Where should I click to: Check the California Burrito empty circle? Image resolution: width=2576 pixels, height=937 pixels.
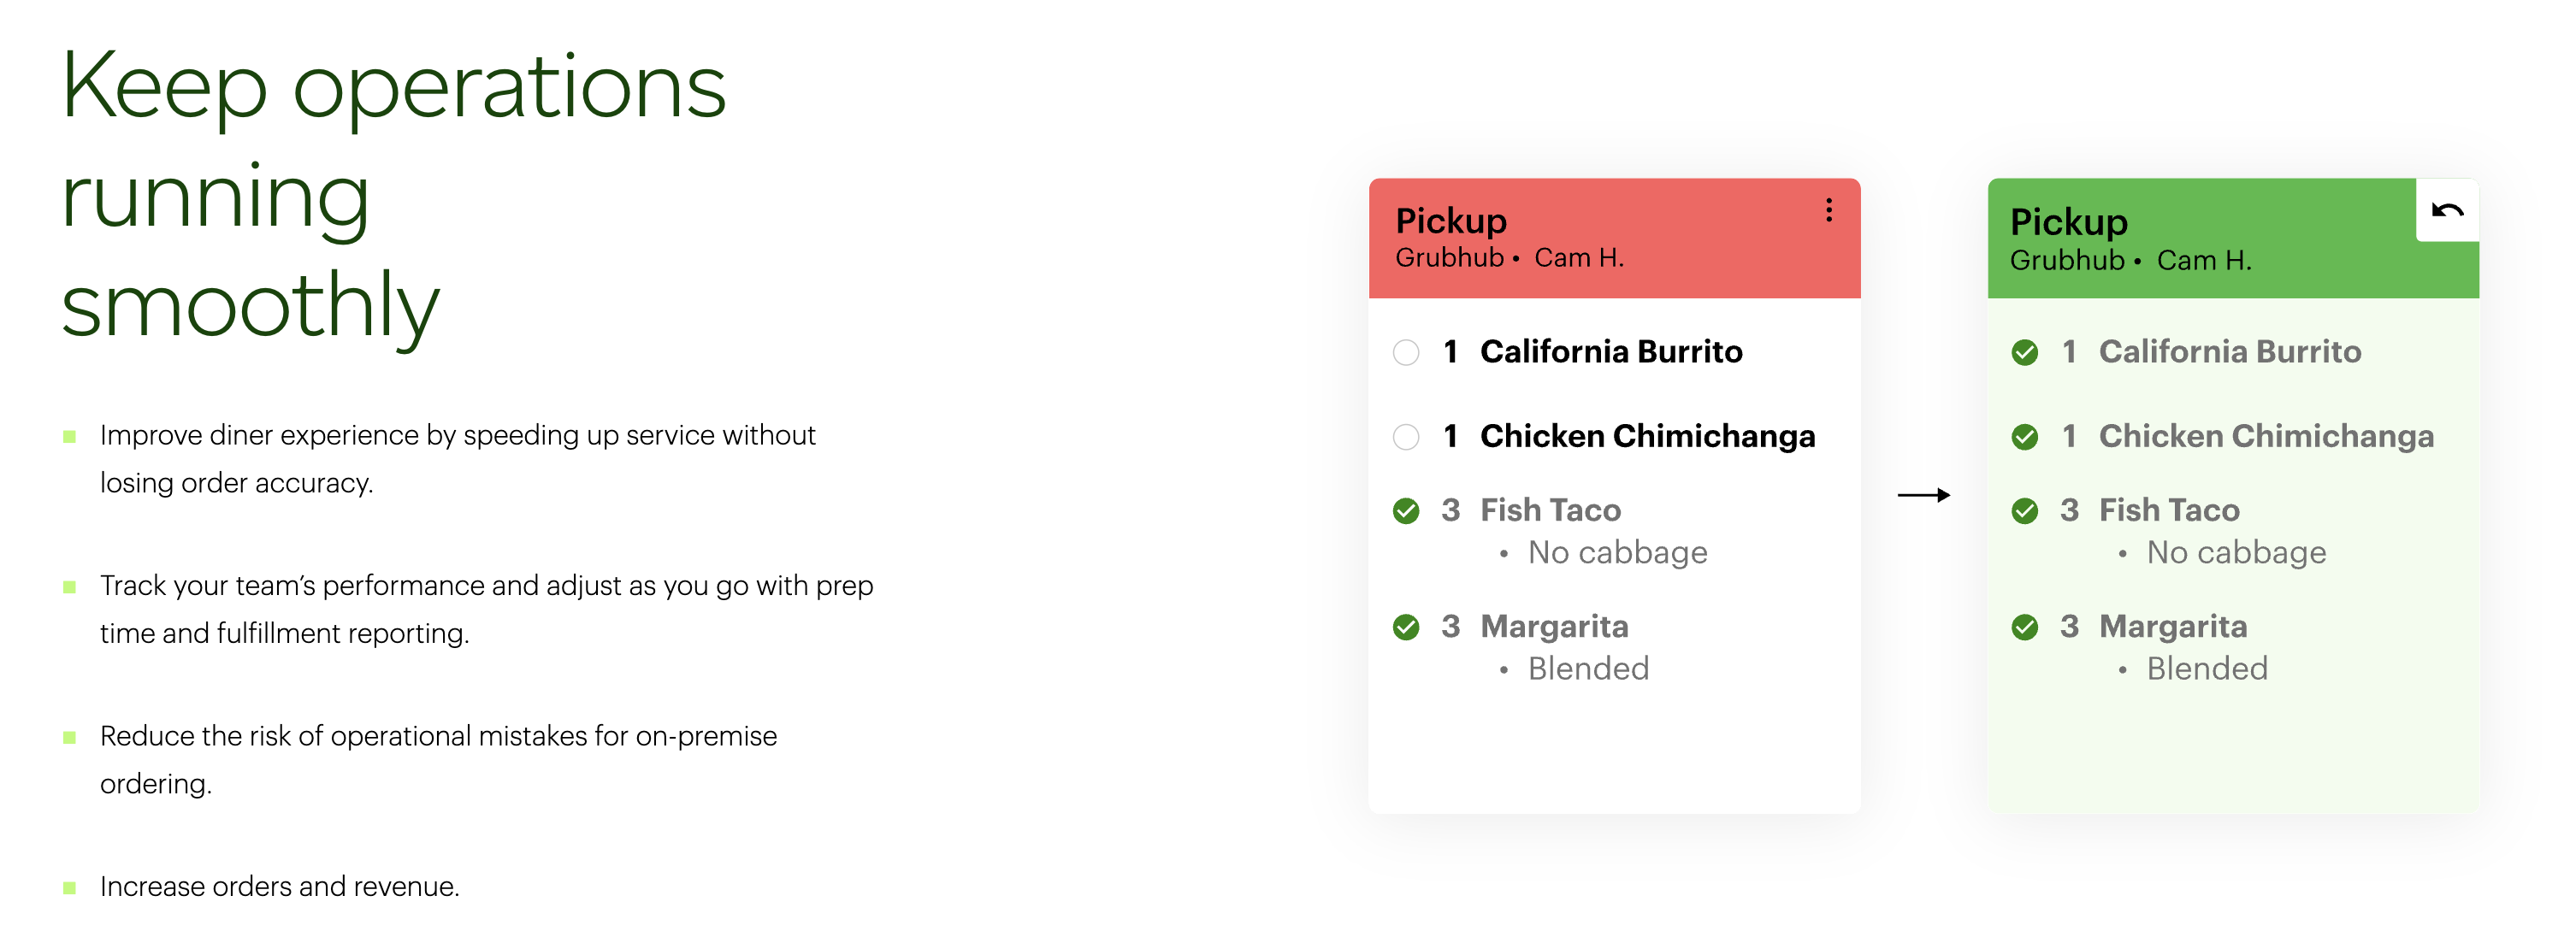1405,352
